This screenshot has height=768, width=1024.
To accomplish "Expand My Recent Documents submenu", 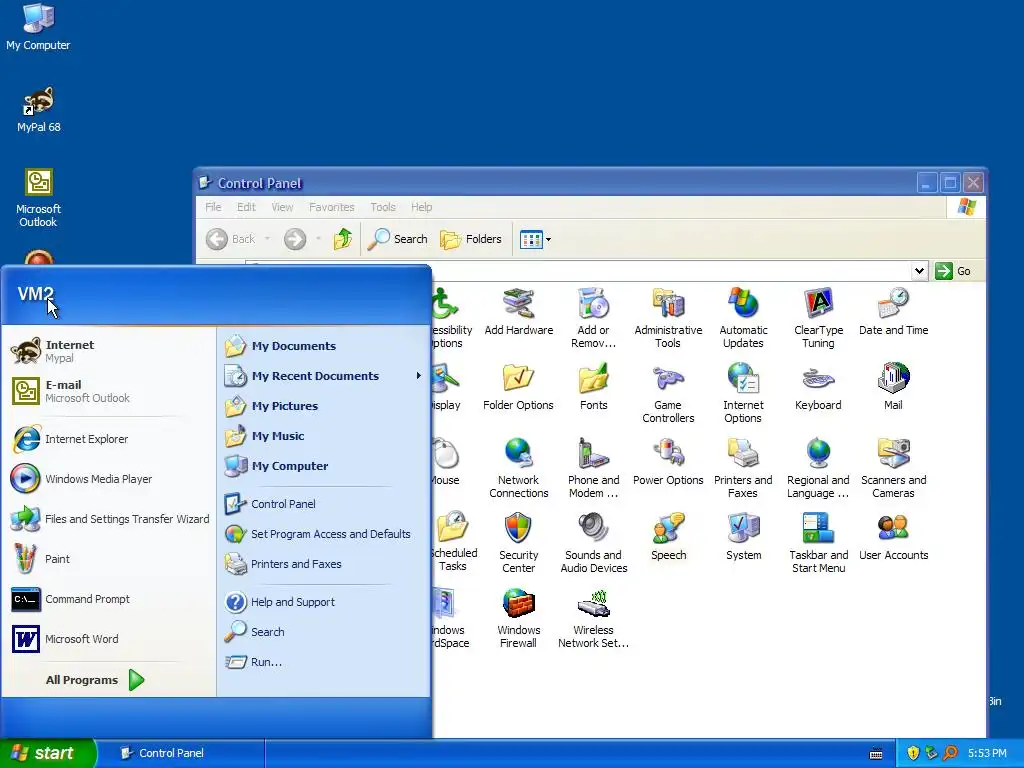I will click(323, 376).
